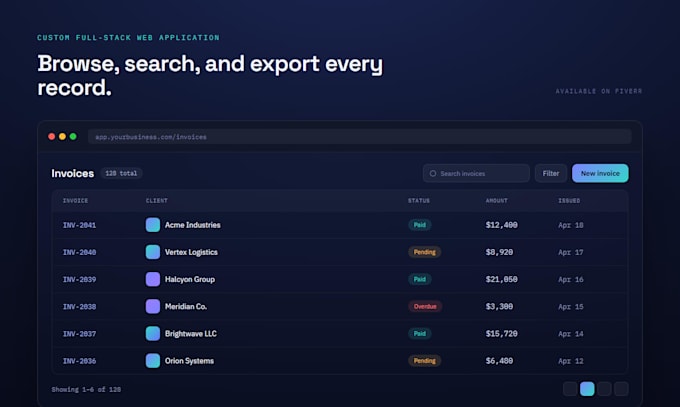Click the $3,300 amount cell
This screenshot has width=680, height=407.
tap(499, 306)
